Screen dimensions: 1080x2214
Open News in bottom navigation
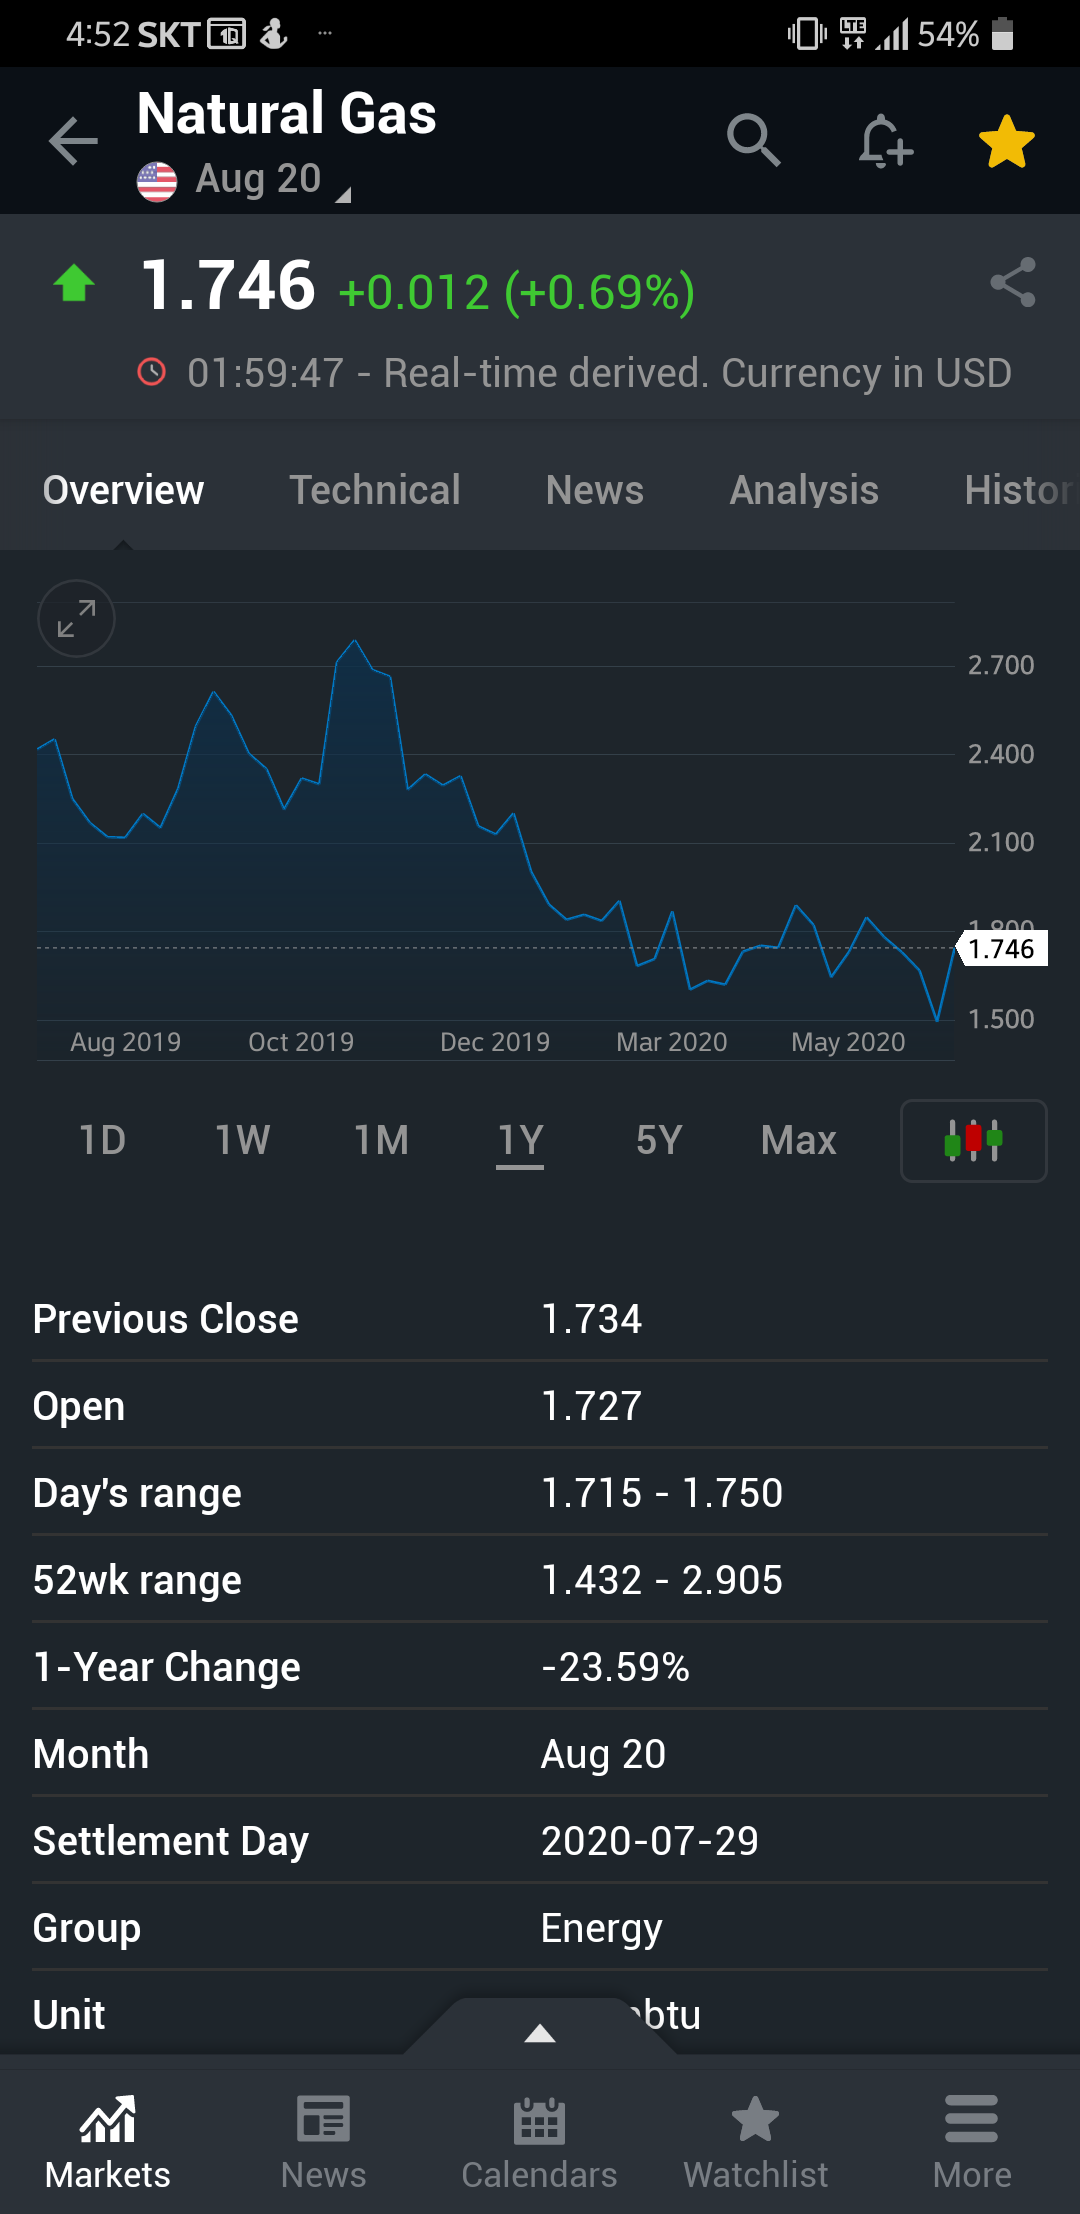tap(324, 2142)
